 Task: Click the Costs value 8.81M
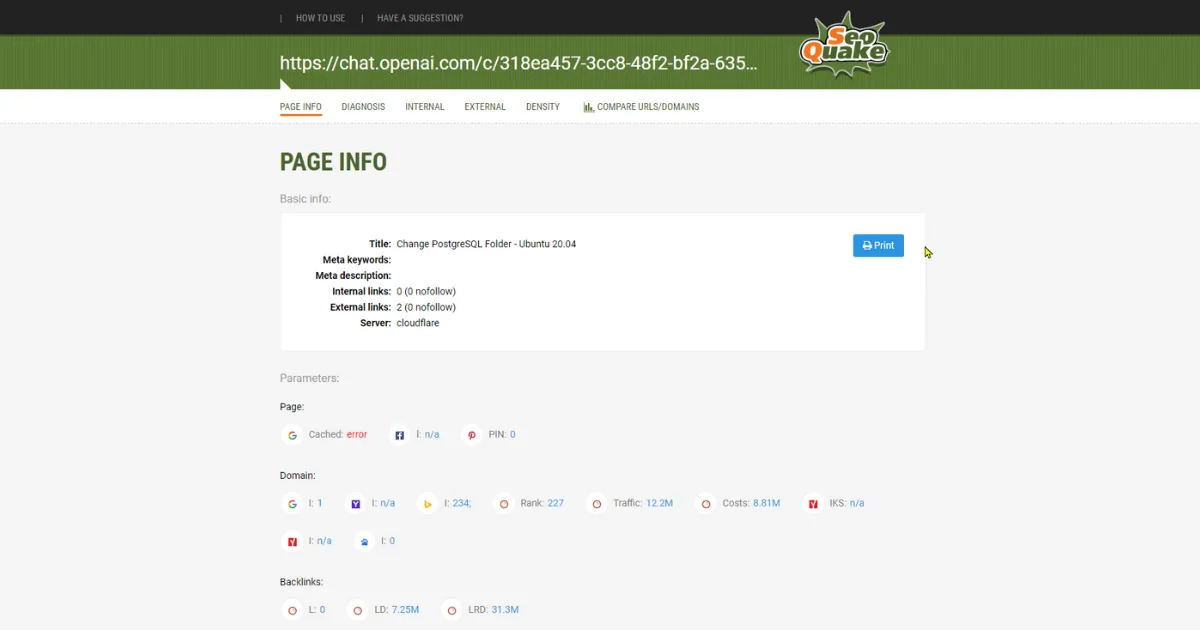click(767, 504)
